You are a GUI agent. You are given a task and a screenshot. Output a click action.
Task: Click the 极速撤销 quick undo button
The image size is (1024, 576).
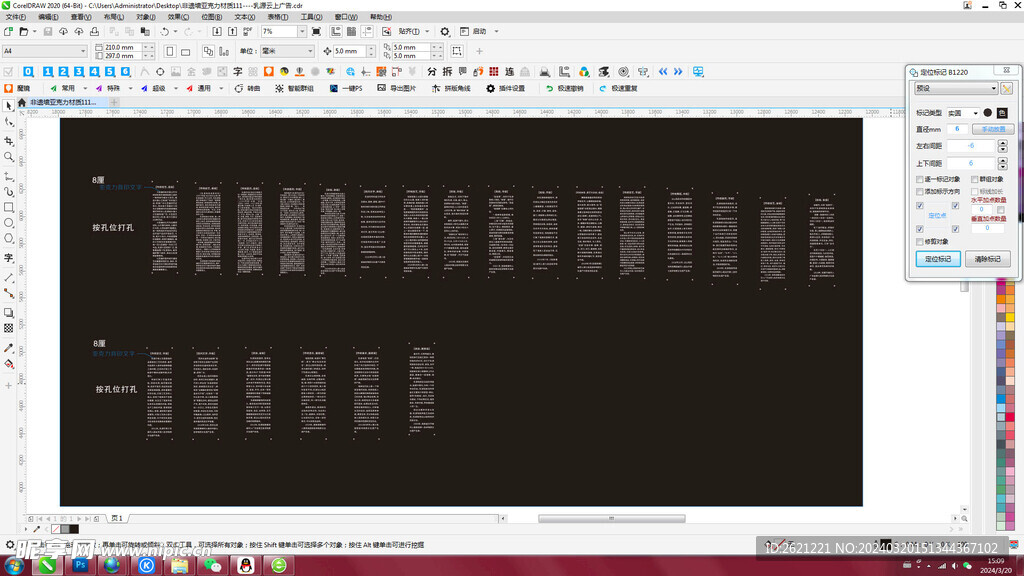point(564,88)
